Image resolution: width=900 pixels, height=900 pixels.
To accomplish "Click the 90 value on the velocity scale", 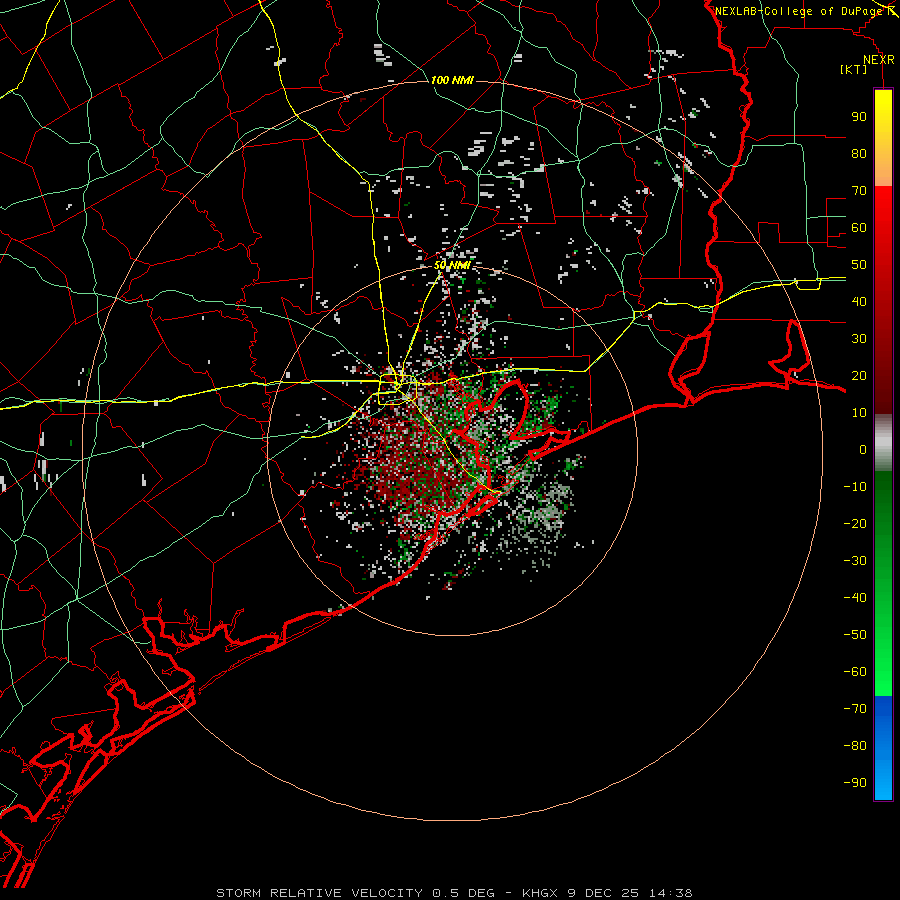I will pyautogui.click(x=859, y=117).
